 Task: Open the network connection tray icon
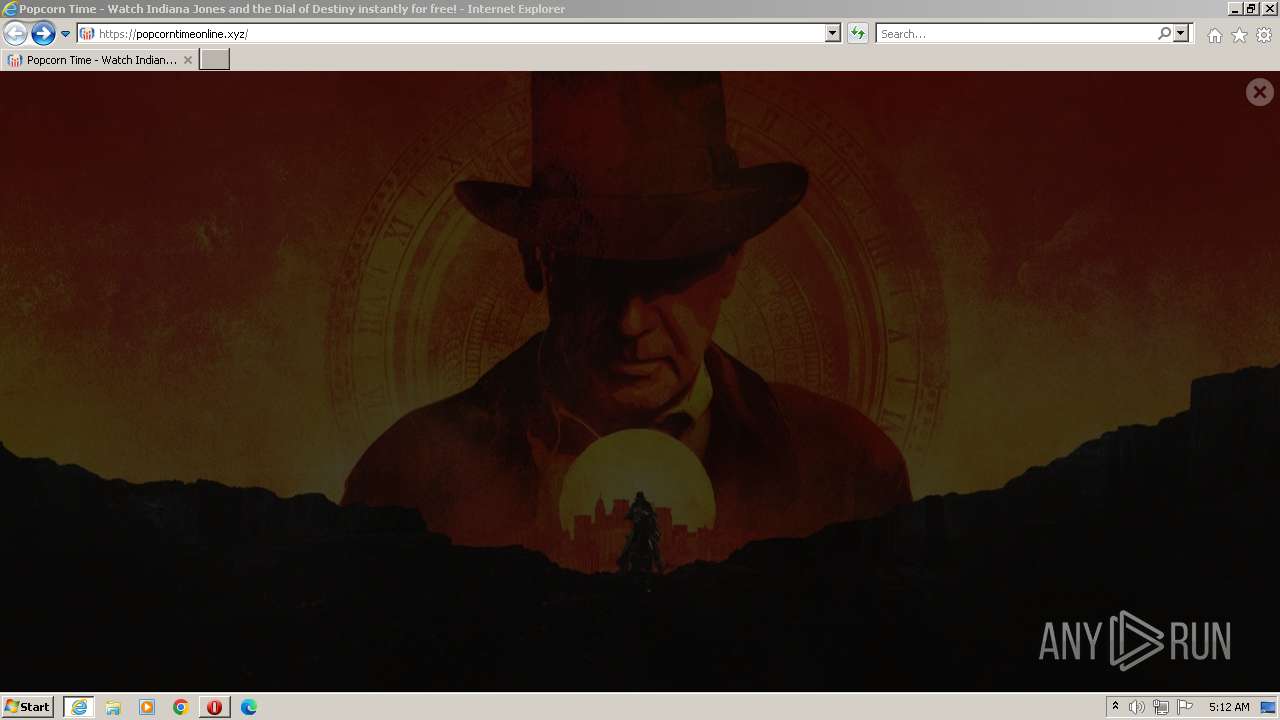click(1161, 707)
